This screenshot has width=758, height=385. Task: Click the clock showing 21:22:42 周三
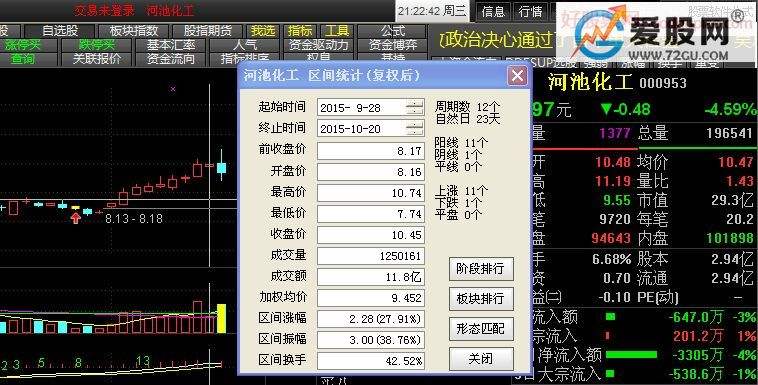433,10
